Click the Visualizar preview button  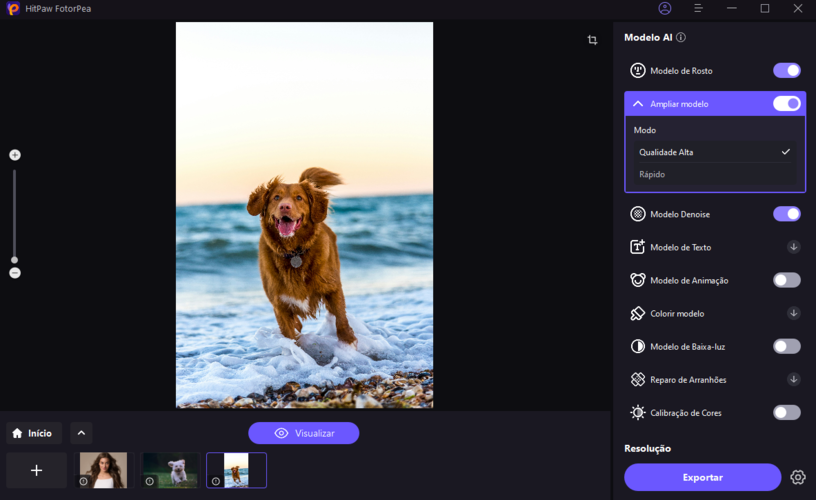pos(303,433)
